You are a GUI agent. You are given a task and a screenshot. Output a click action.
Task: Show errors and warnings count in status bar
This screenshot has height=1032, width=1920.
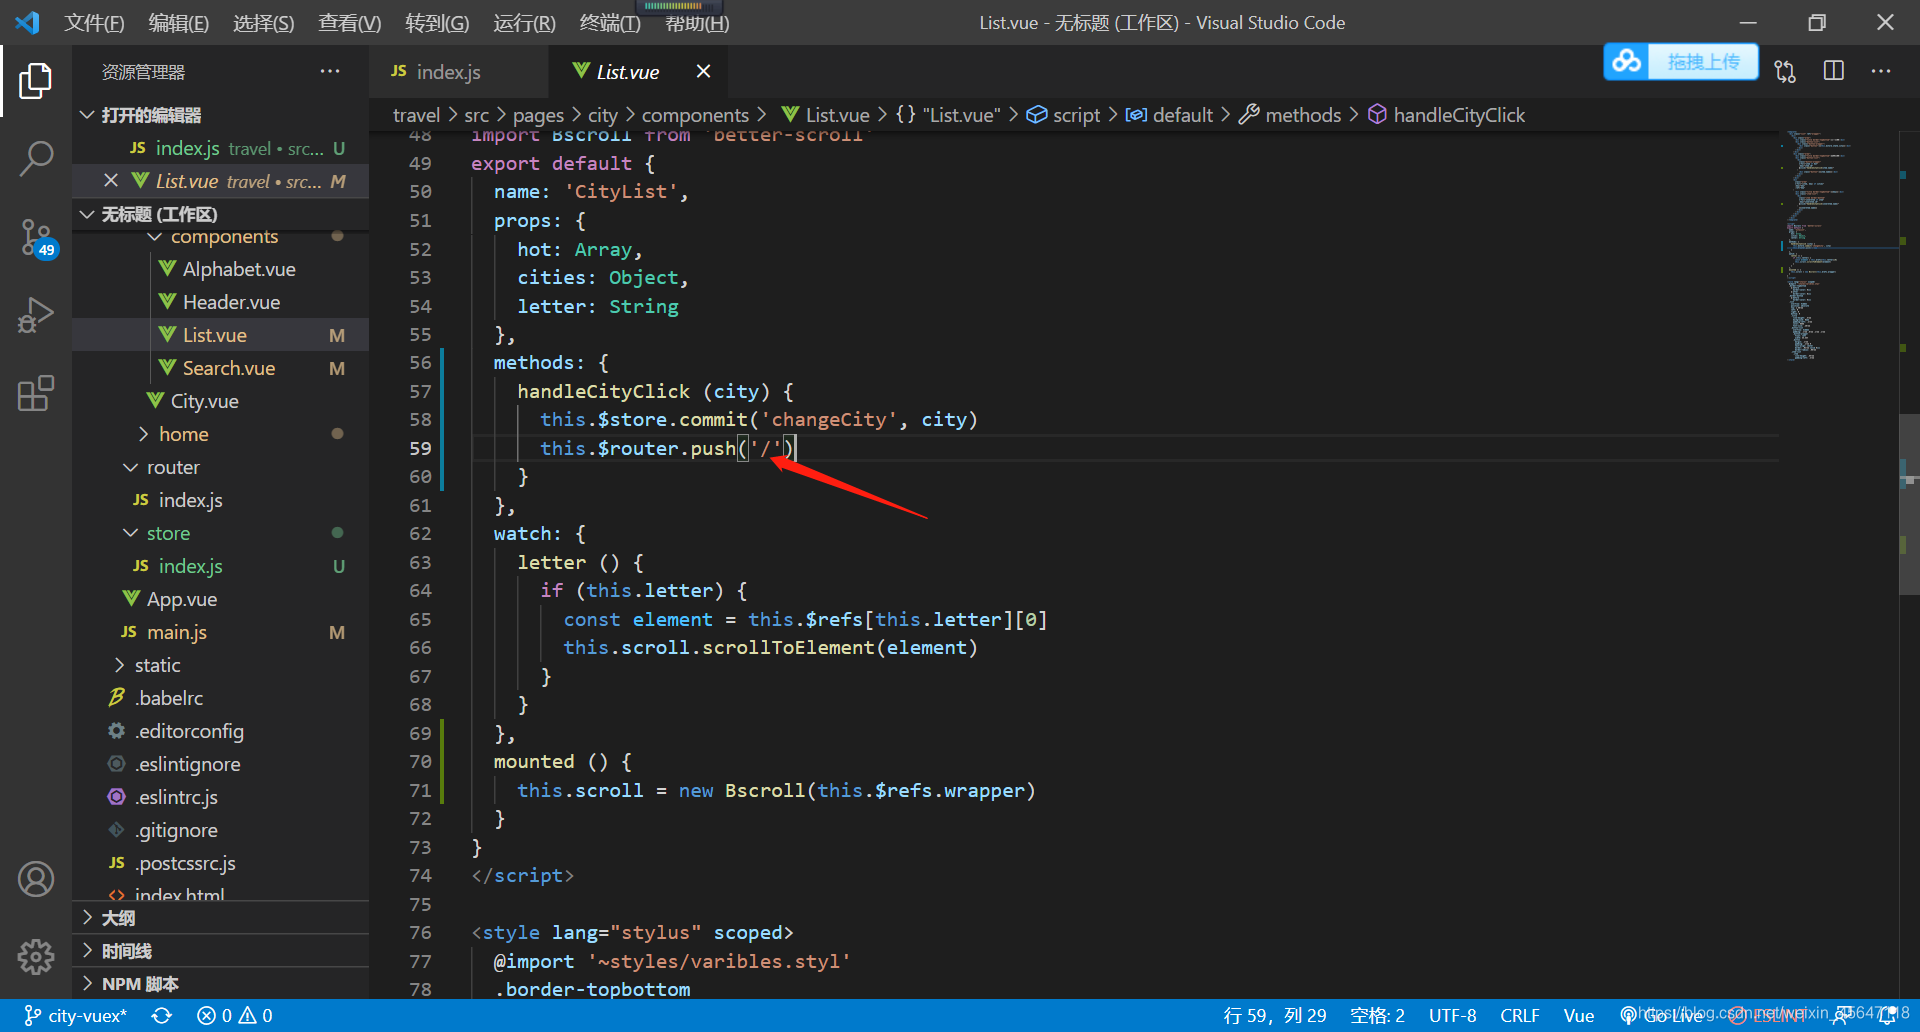[235, 1016]
